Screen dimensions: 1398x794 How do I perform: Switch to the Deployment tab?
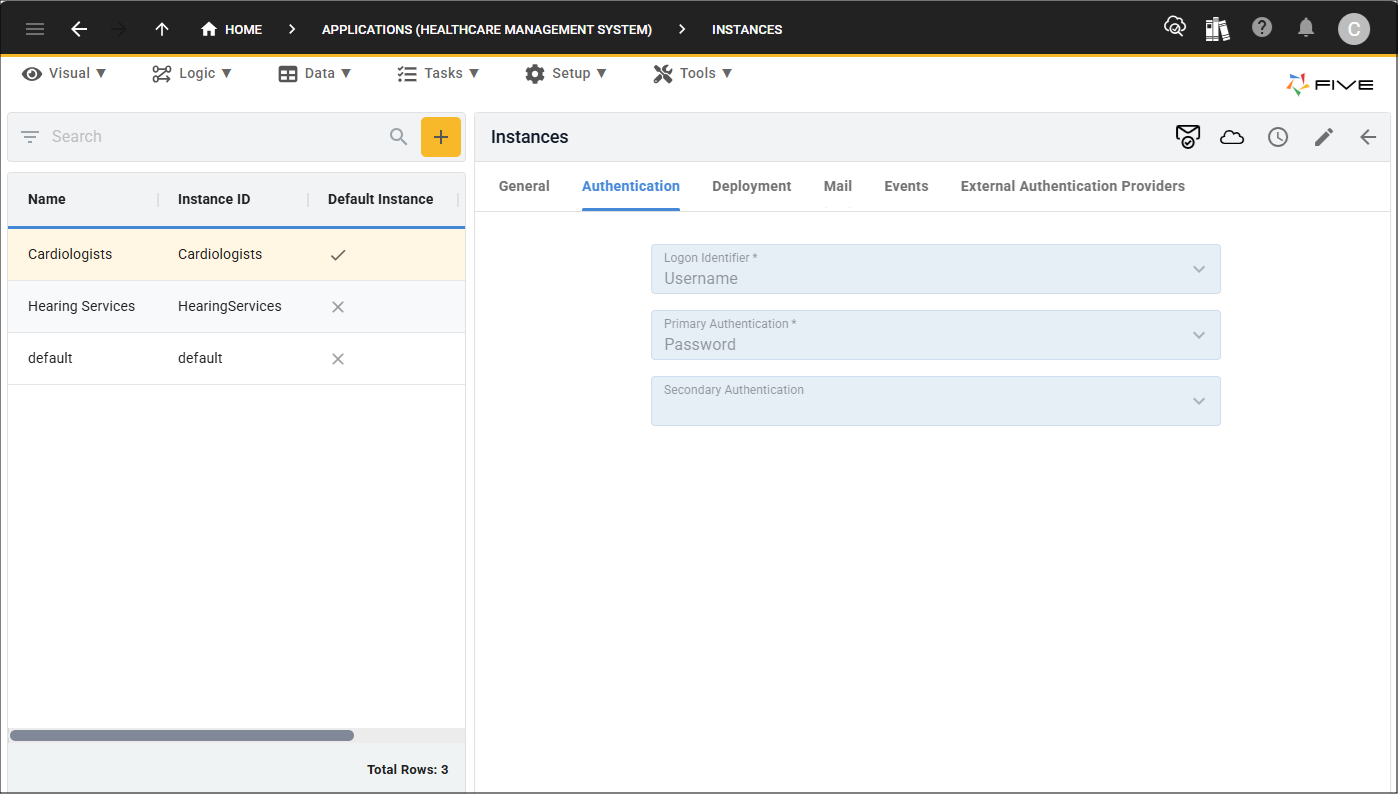(751, 186)
